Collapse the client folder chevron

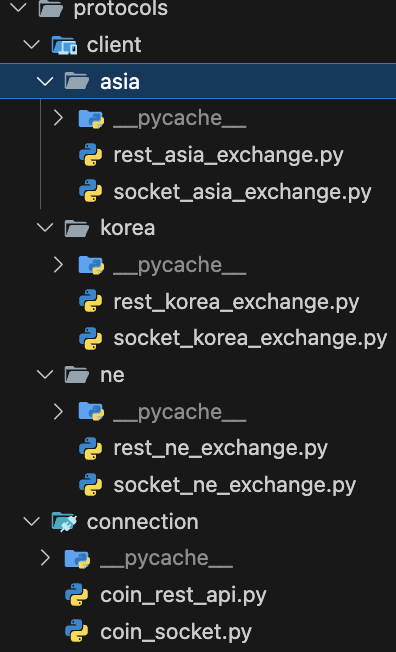[32, 44]
